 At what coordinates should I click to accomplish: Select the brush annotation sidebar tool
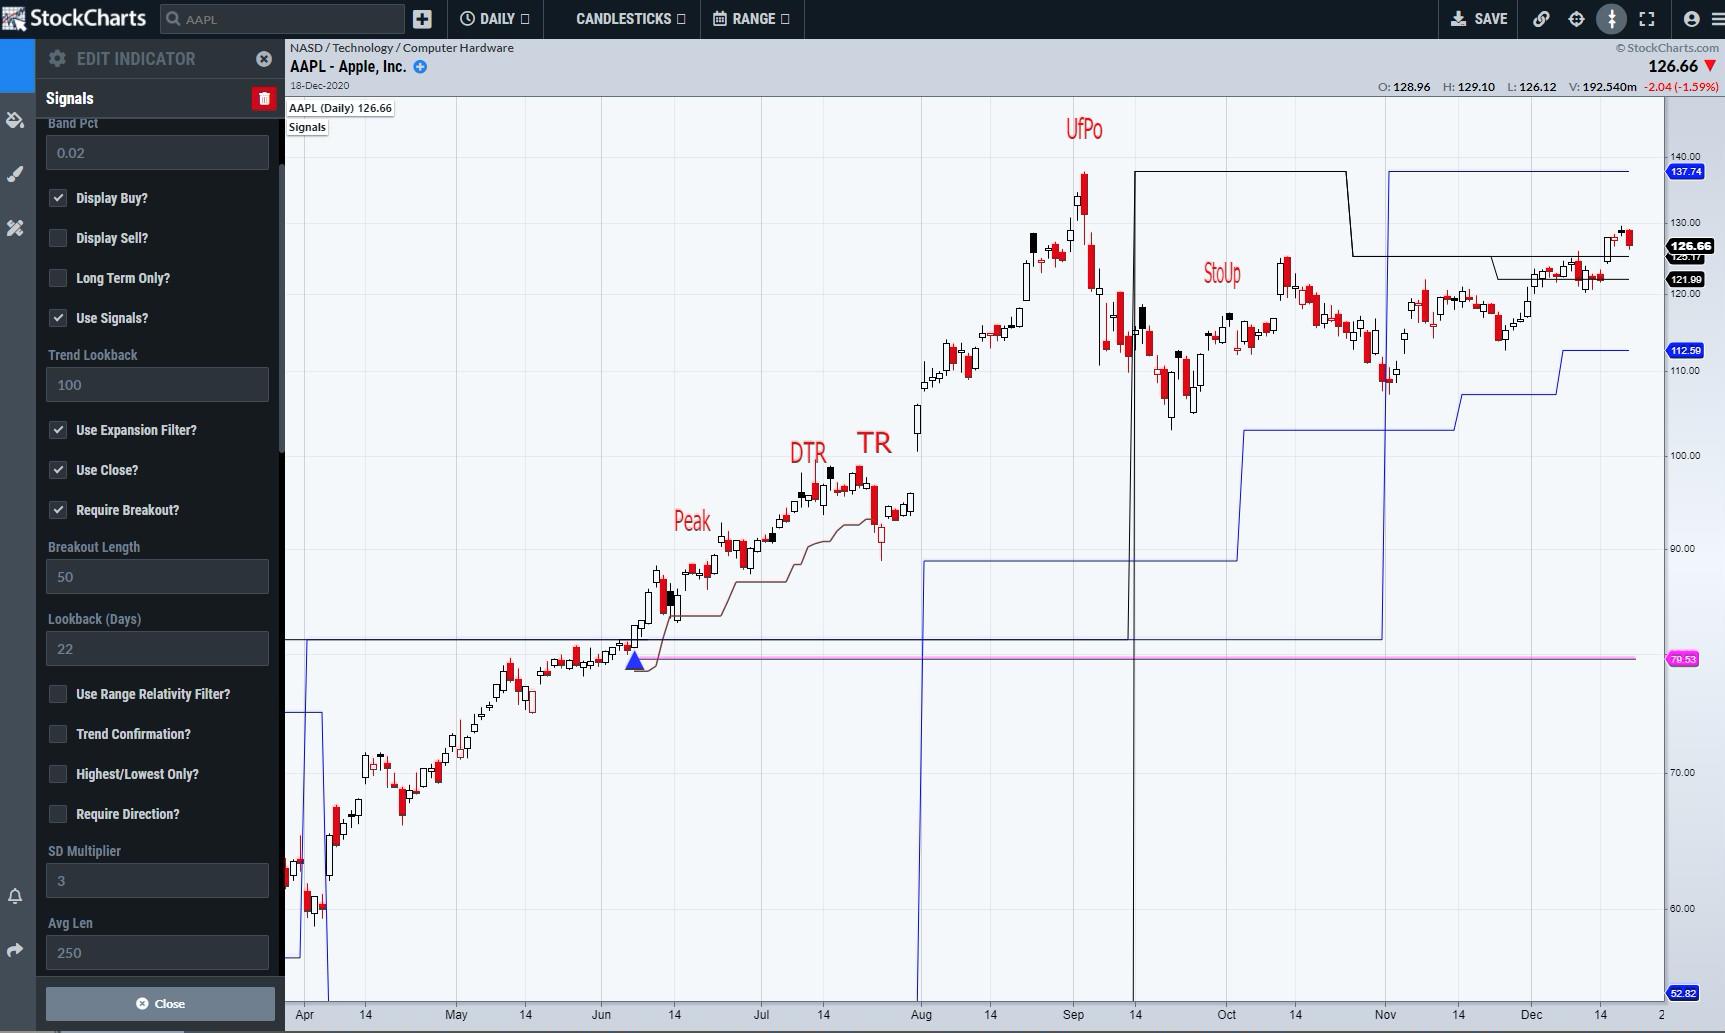[15, 174]
